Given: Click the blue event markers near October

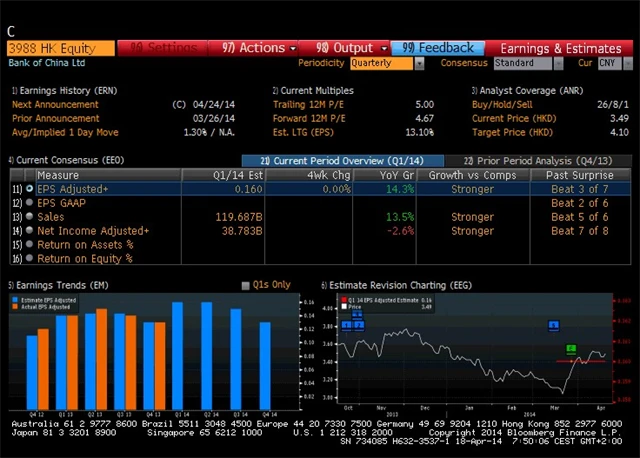Looking at the screenshot, I should point(353,322).
